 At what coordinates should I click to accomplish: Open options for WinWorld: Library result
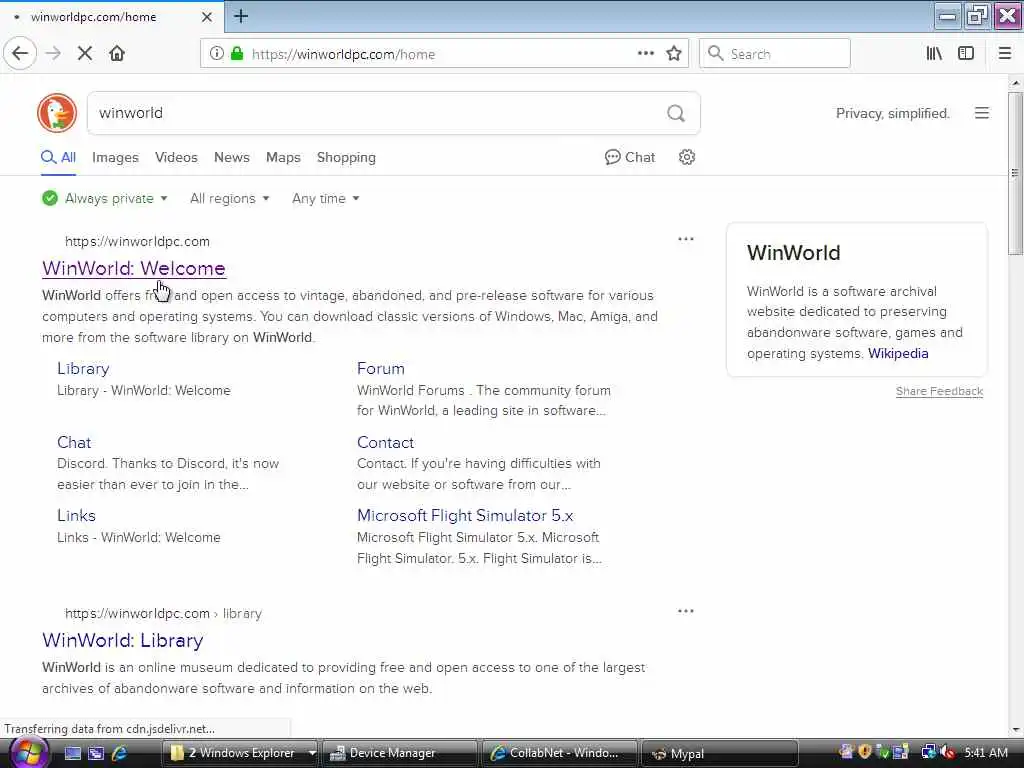coord(686,611)
